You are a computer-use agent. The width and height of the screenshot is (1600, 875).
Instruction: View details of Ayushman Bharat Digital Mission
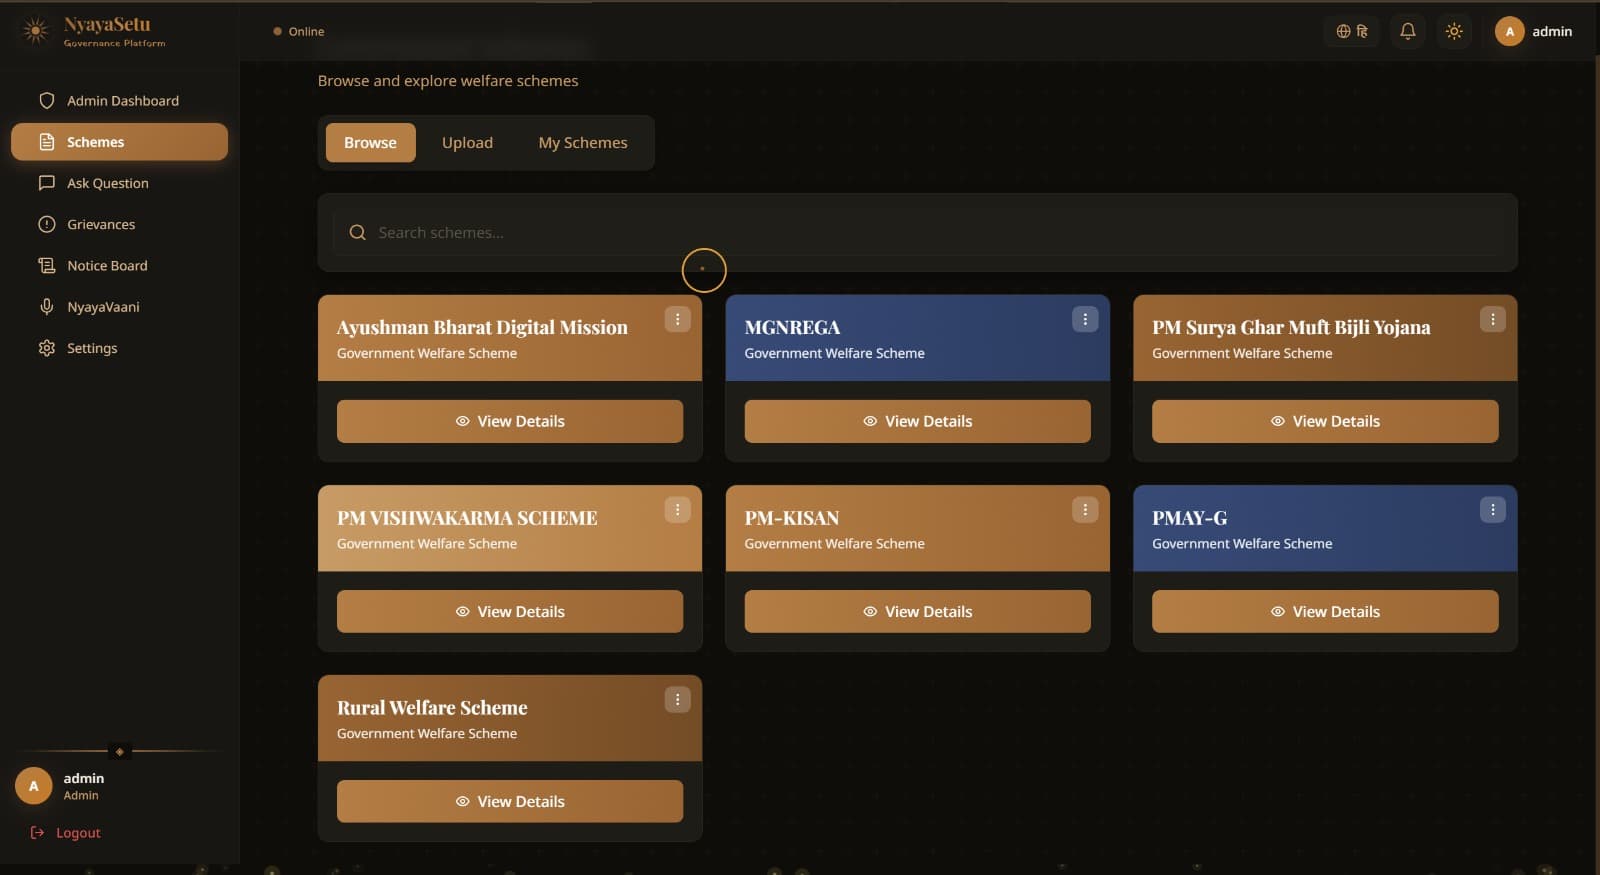[510, 421]
